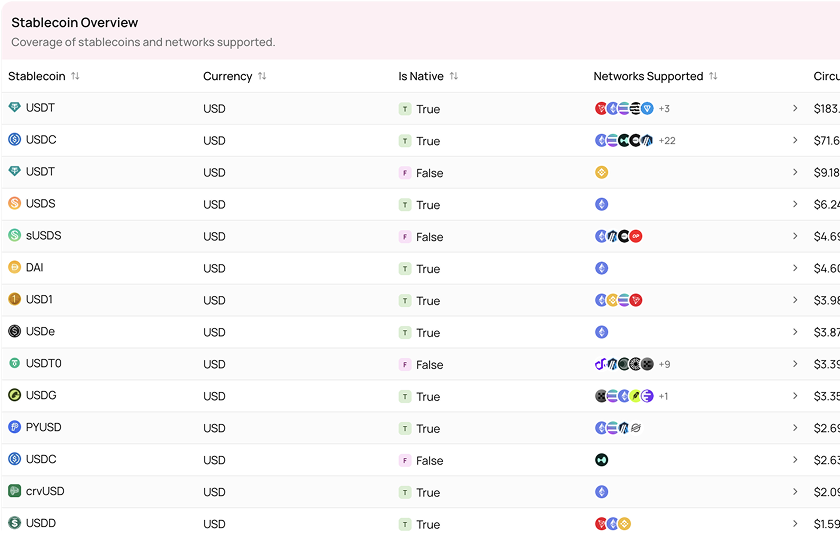This screenshot has height=540, width=840.
Task: Click the USD currency cell in the USDG row
Action: pyautogui.click(x=214, y=396)
